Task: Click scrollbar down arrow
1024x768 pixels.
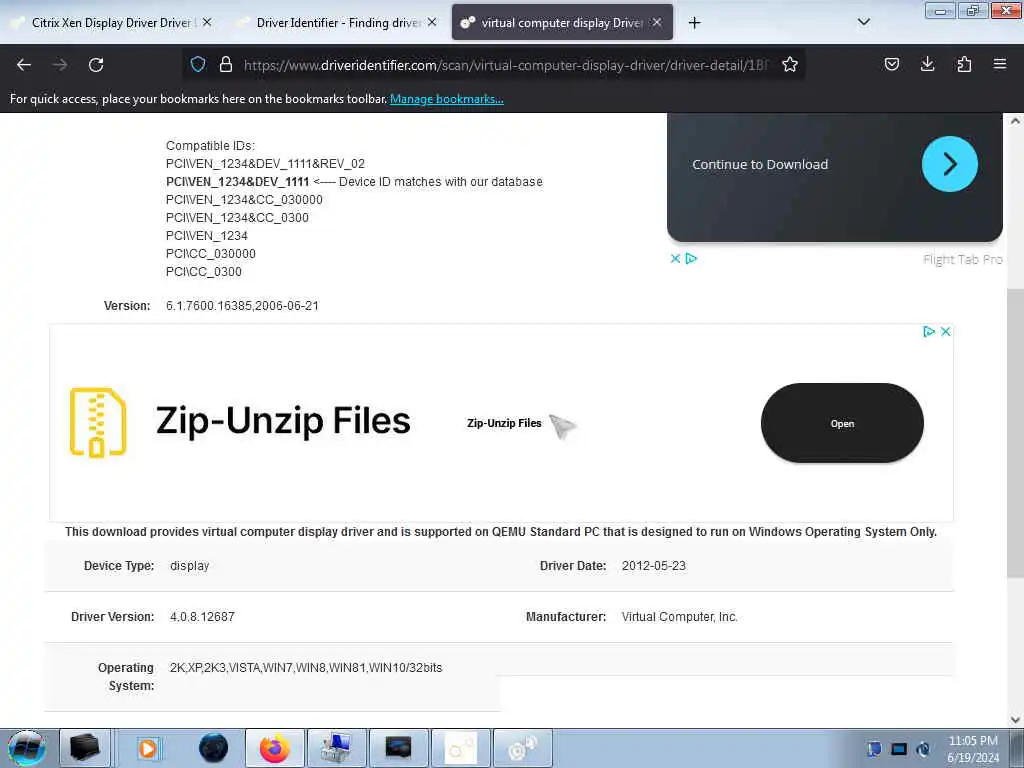Action: [1015, 720]
